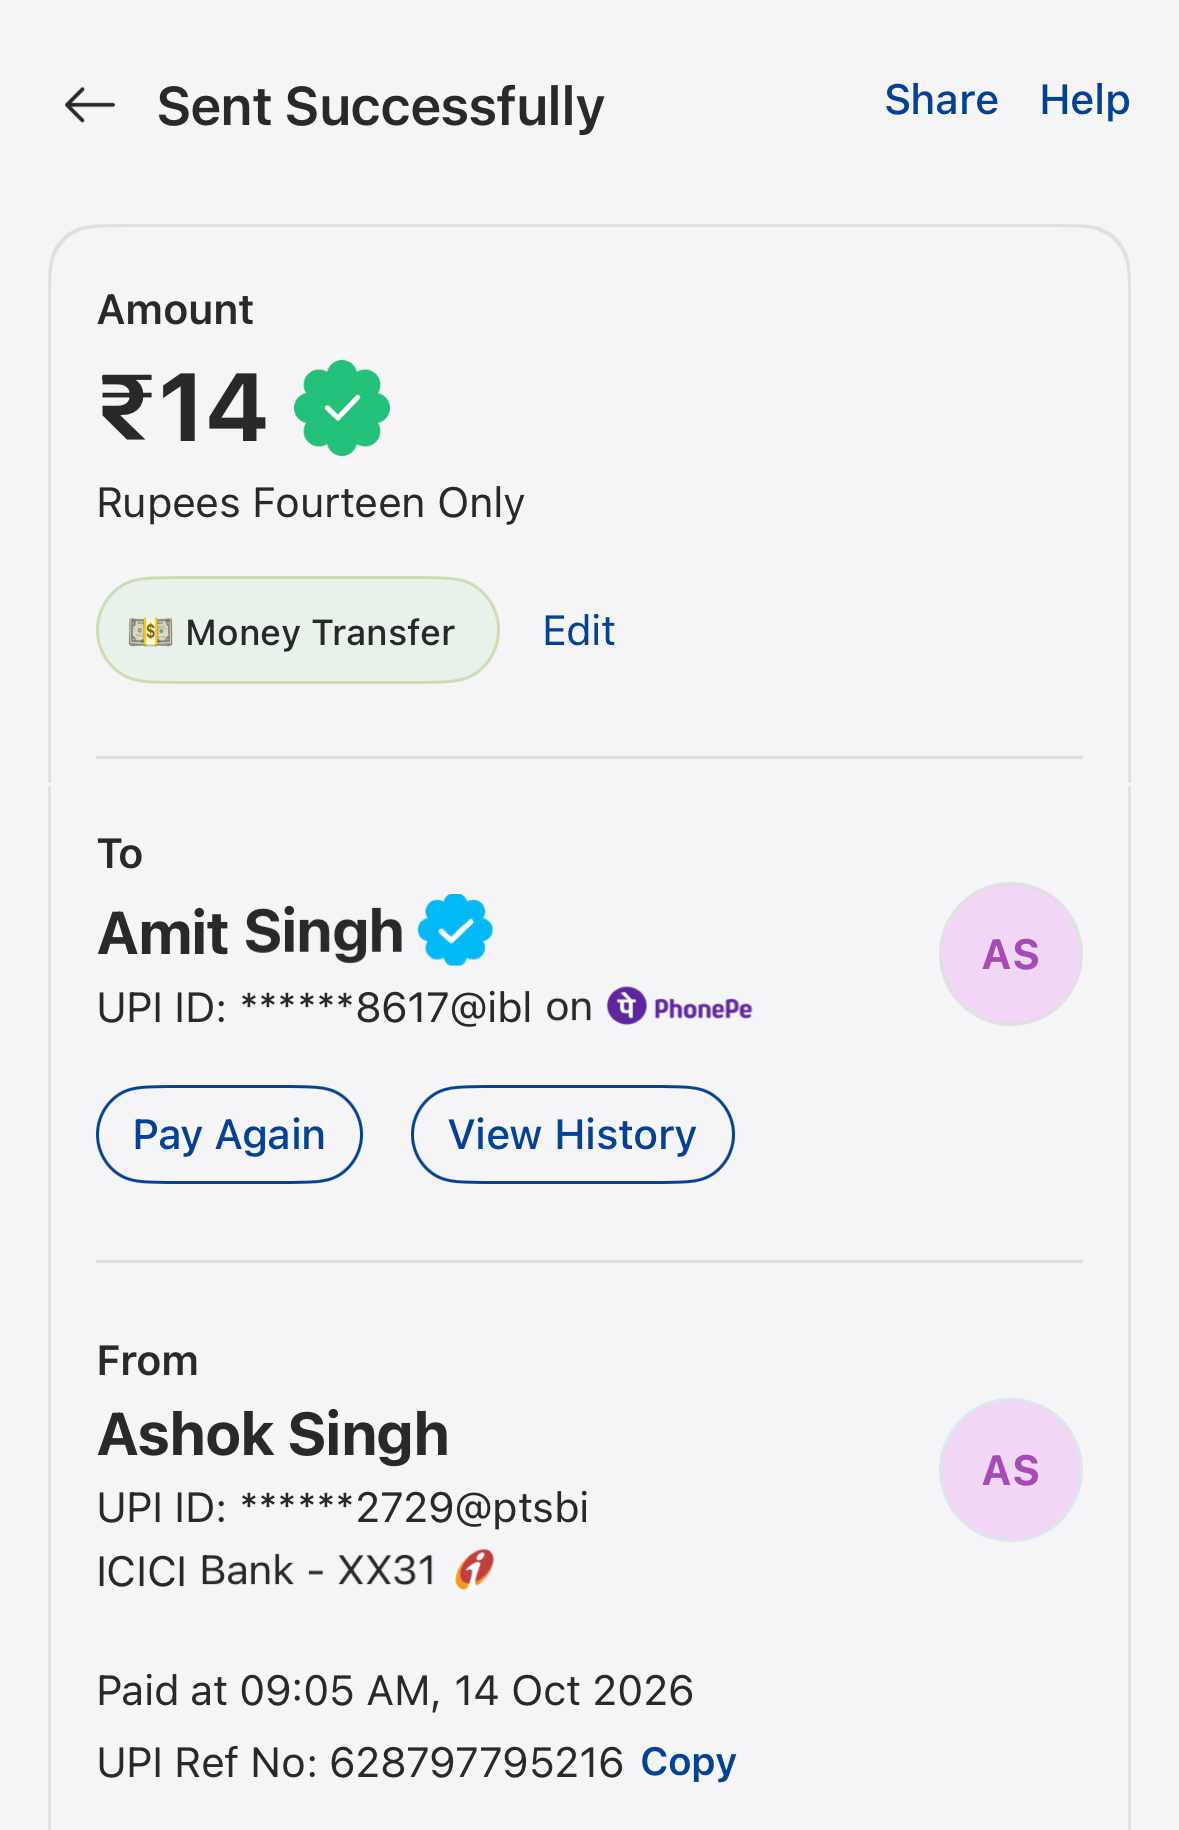Open Ashok Singh's AS avatar
This screenshot has height=1830, width=1179.
(x=1011, y=1470)
